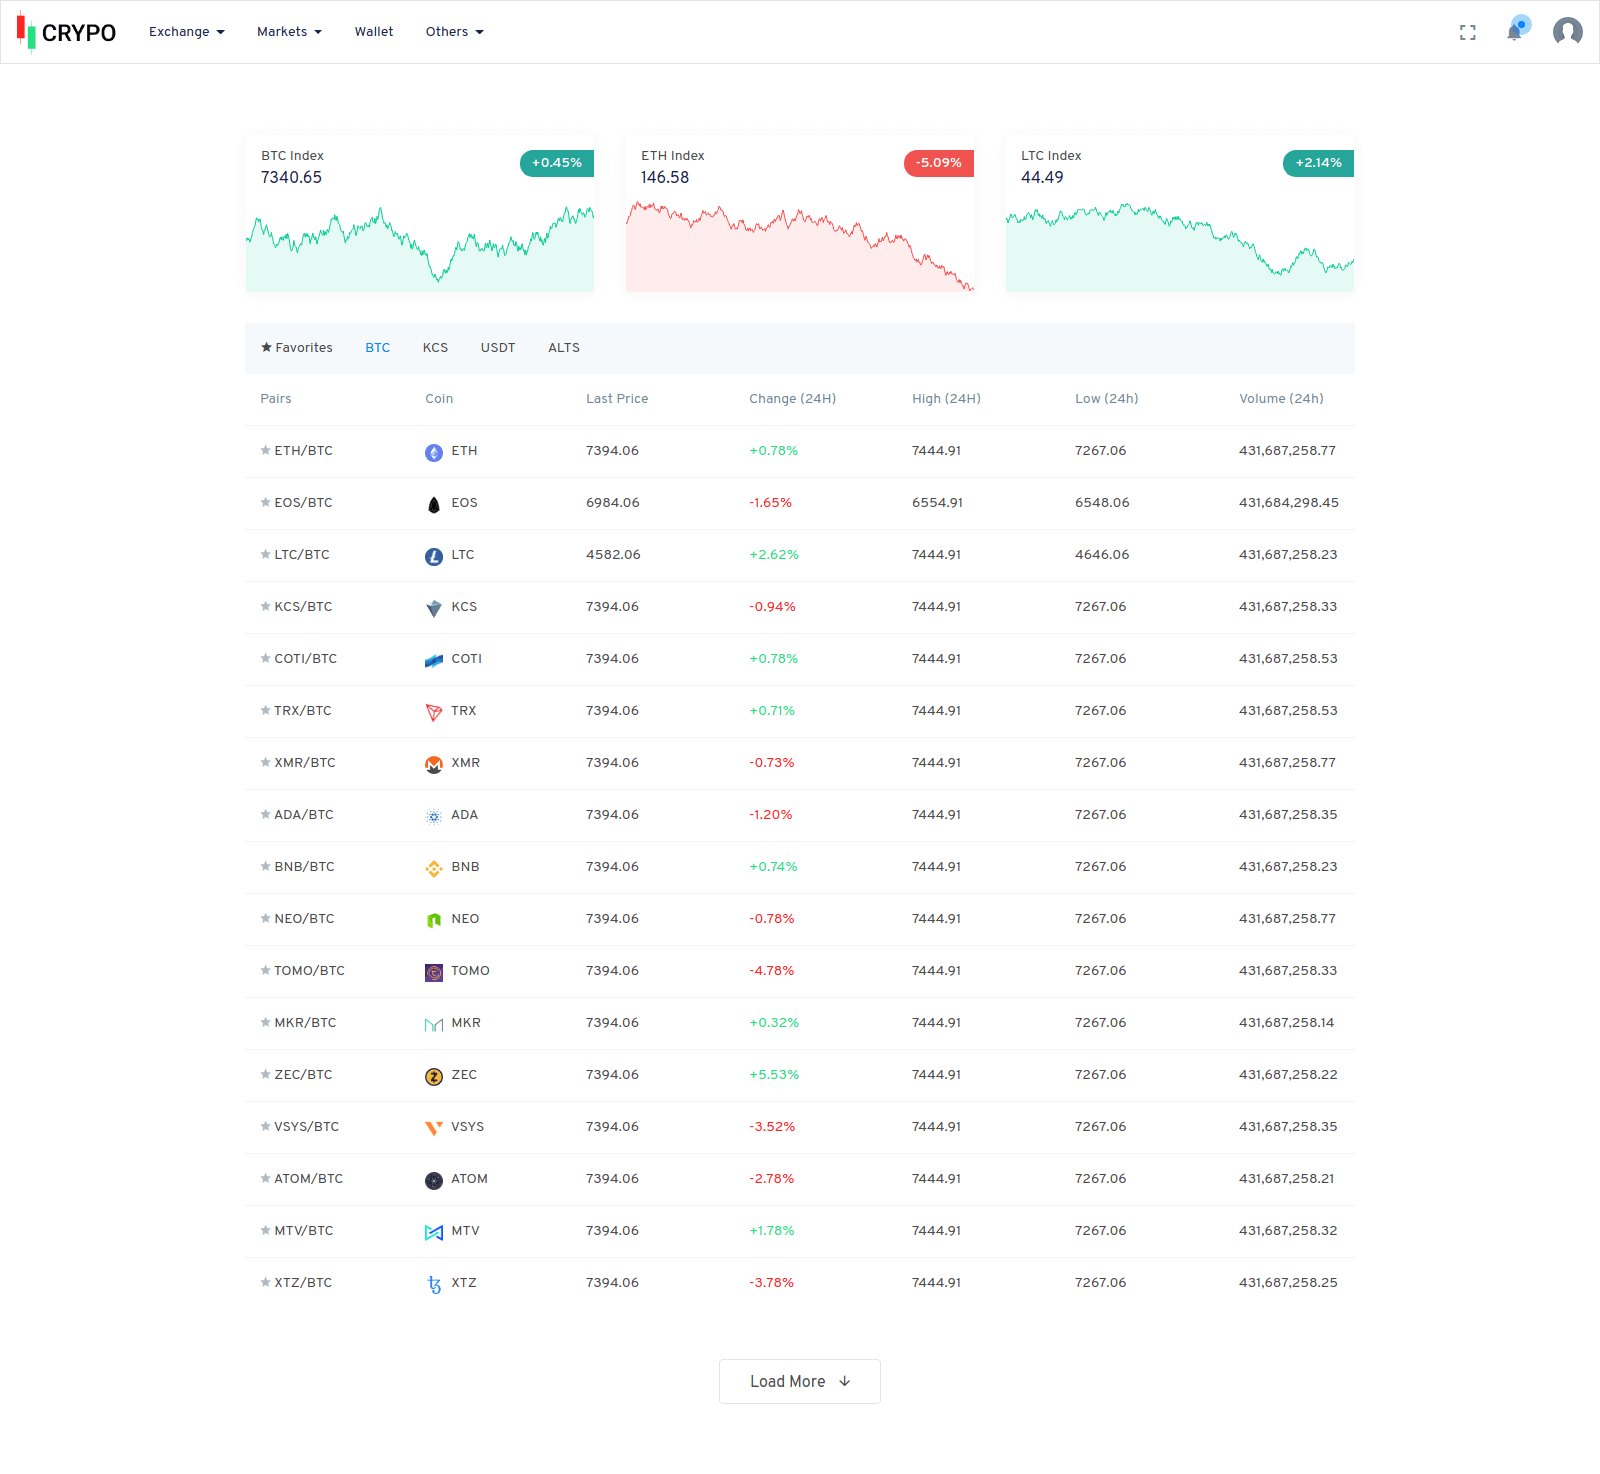Open the user profile avatar
This screenshot has width=1600, height=1474.
(1568, 32)
